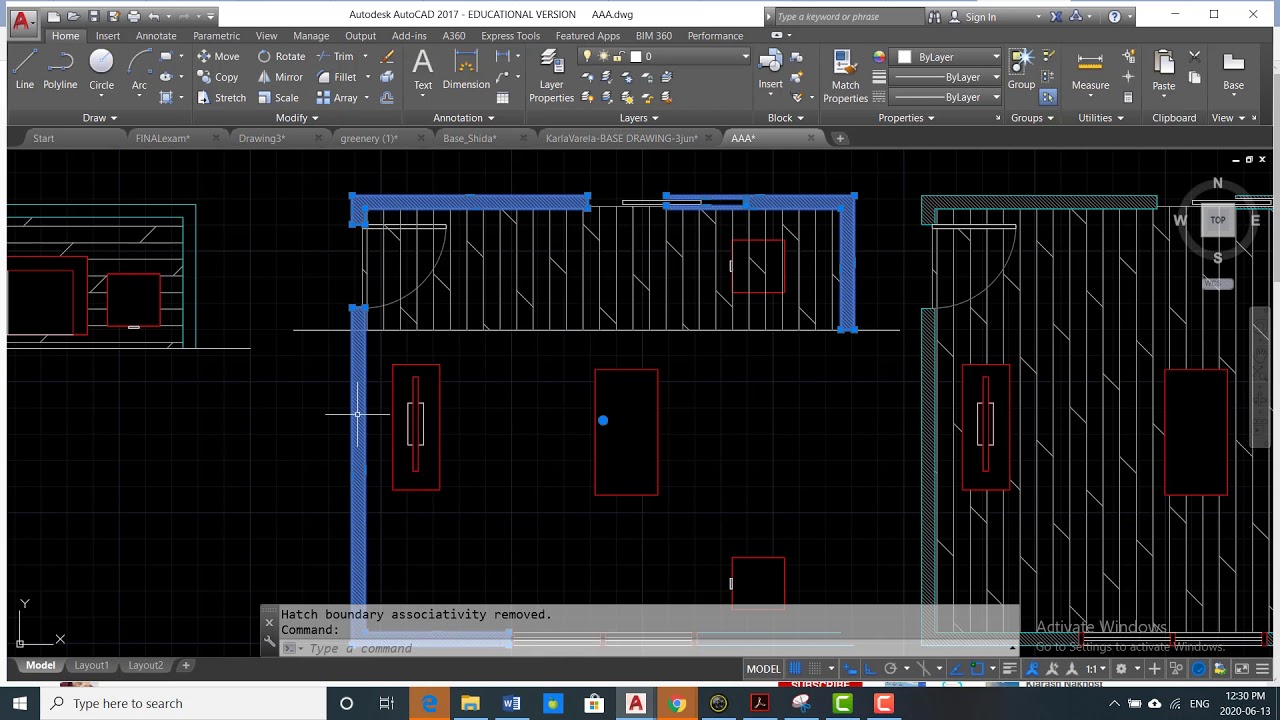Toggle the MODEL space status button
Image resolution: width=1280 pixels, height=720 pixels.
(763, 669)
